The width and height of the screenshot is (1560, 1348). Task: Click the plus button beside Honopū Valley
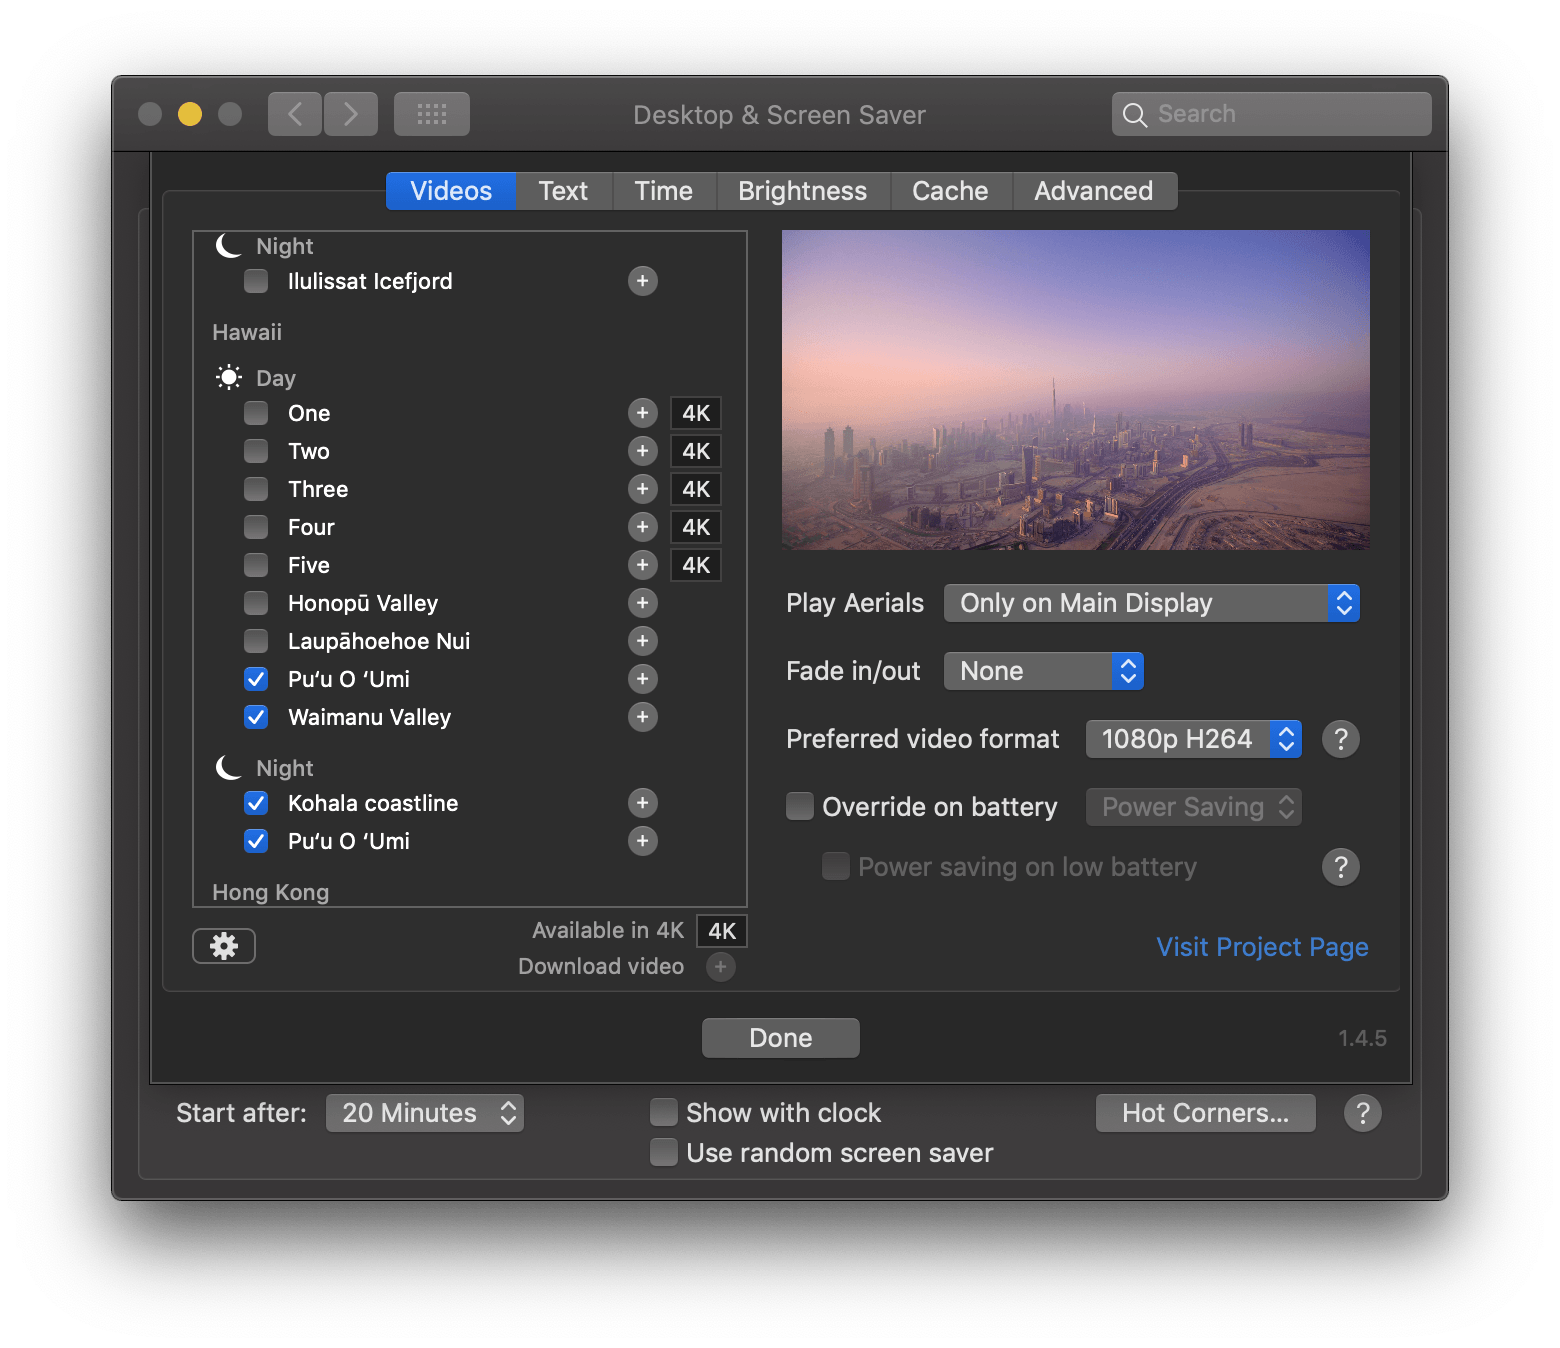pos(642,603)
